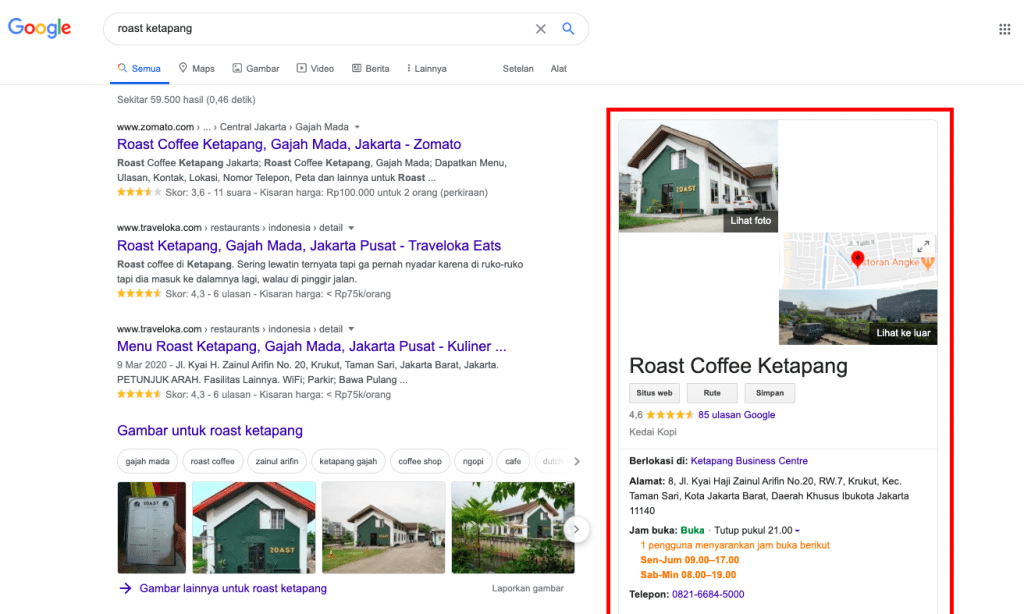Click Lihat ke luar street view
This screenshot has width=1024, height=614.
903,333
